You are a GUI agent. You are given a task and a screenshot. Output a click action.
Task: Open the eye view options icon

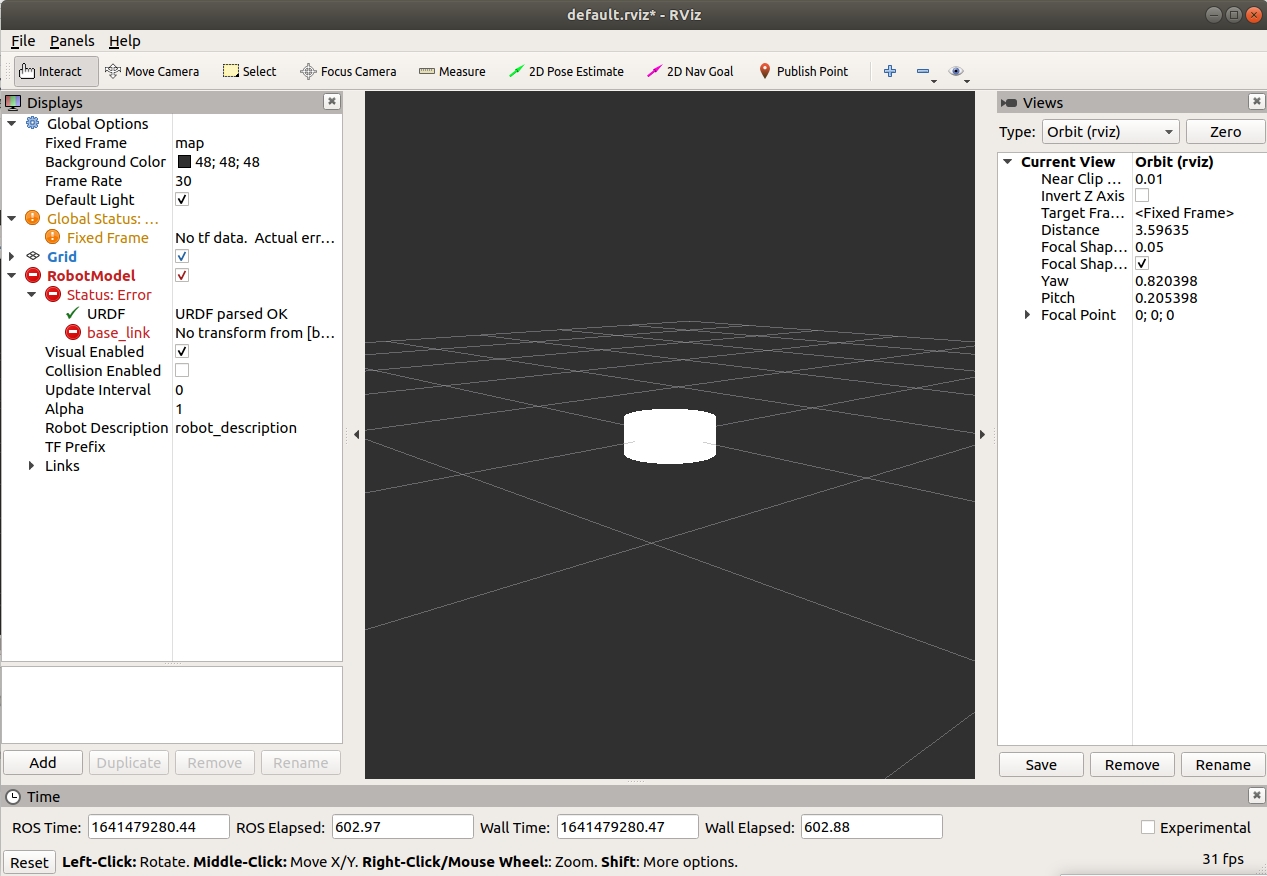pos(957,71)
